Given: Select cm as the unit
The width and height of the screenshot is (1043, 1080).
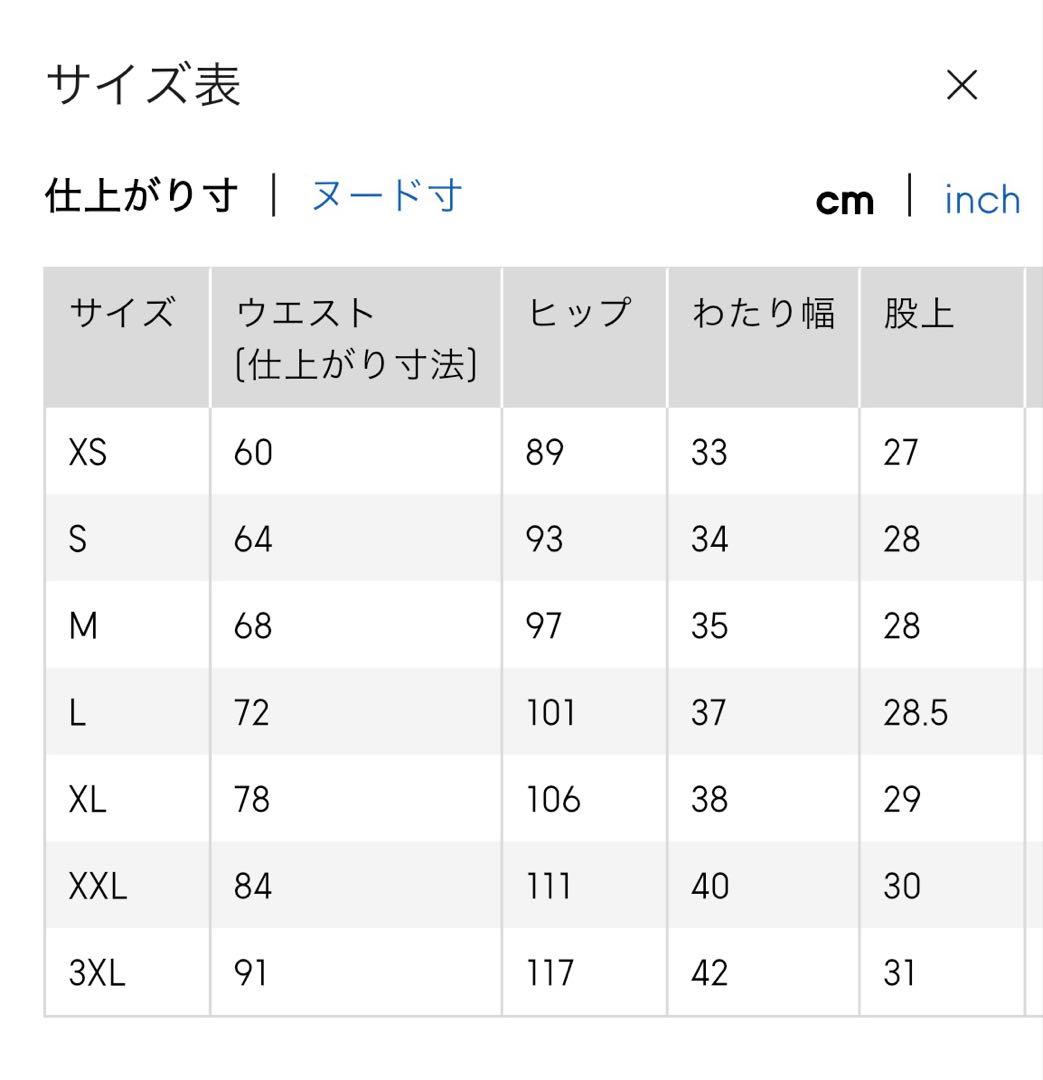Looking at the screenshot, I should (x=844, y=201).
